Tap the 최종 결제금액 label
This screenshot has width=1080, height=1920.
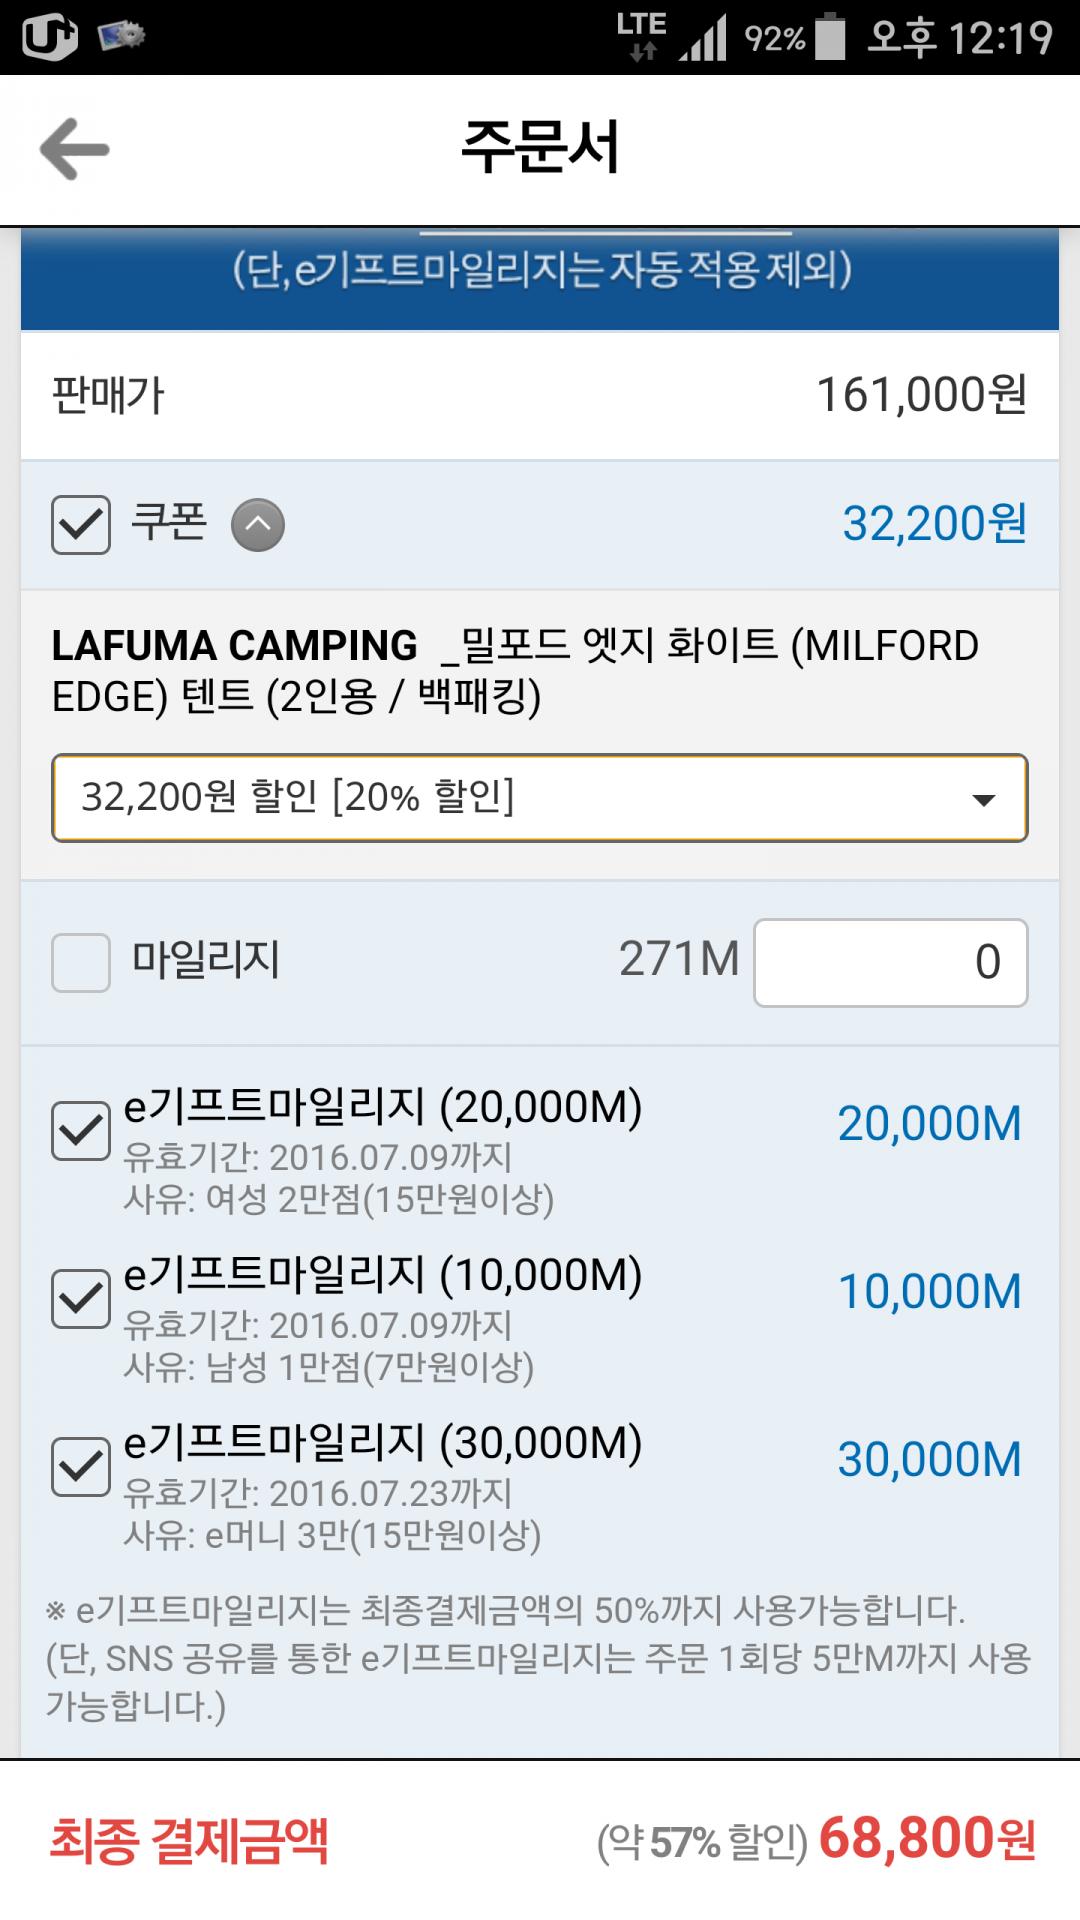click(189, 1841)
